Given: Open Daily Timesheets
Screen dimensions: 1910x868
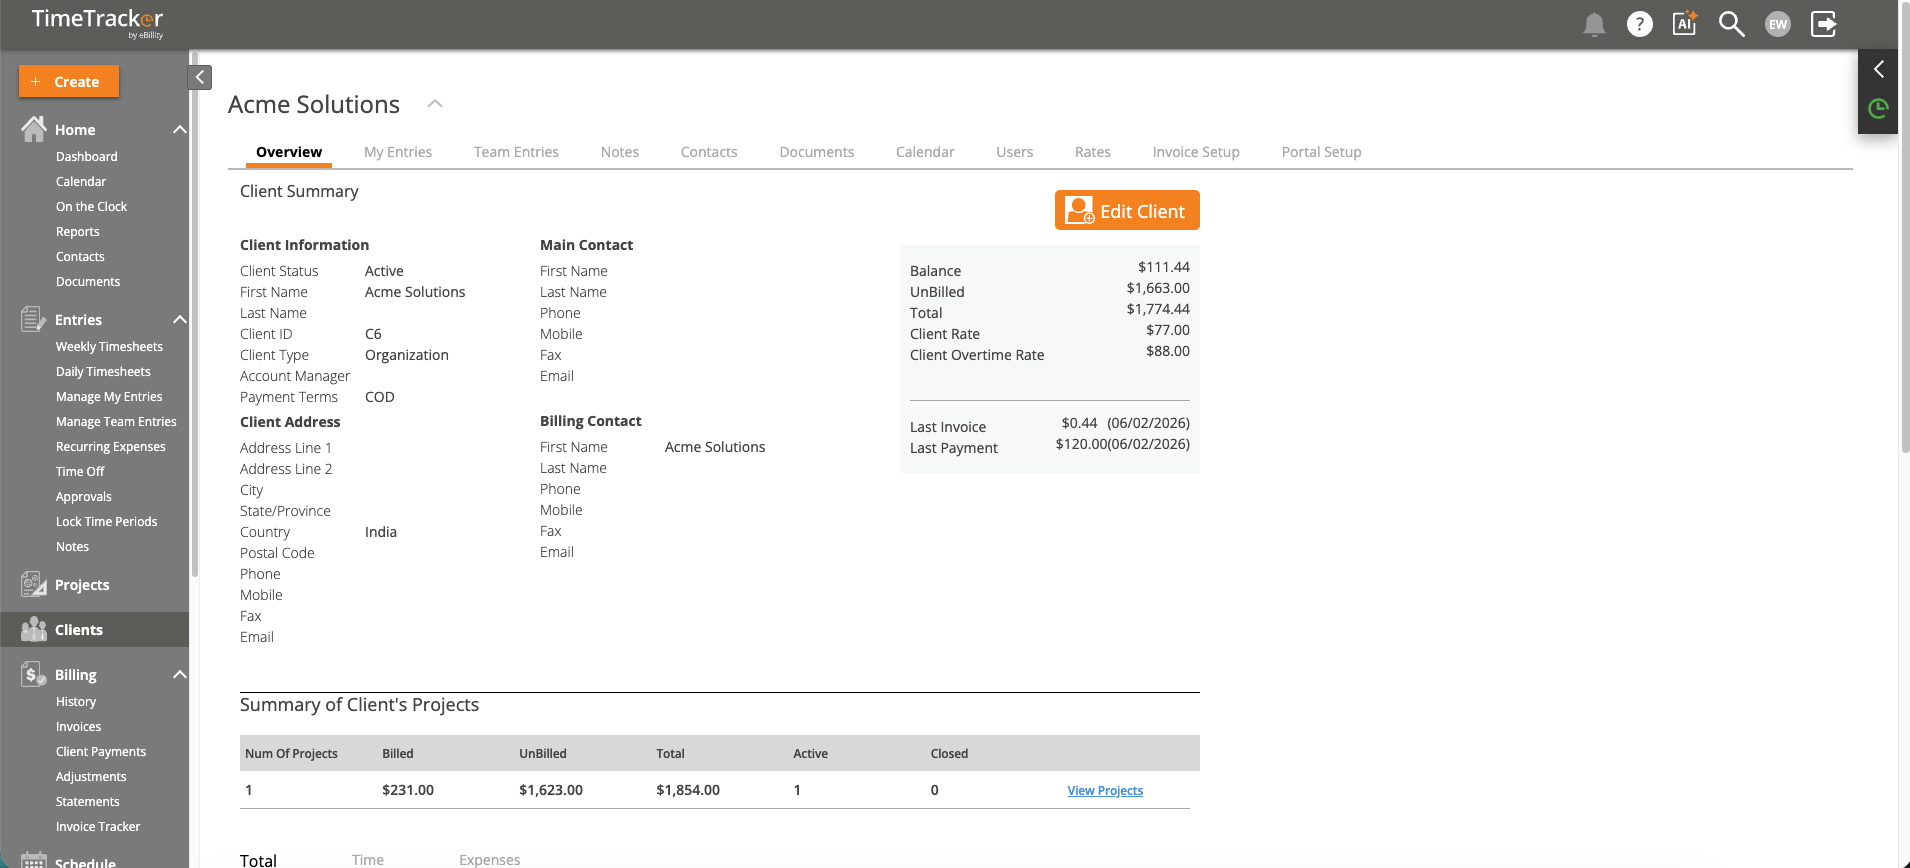Looking at the screenshot, I should pos(103,371).
